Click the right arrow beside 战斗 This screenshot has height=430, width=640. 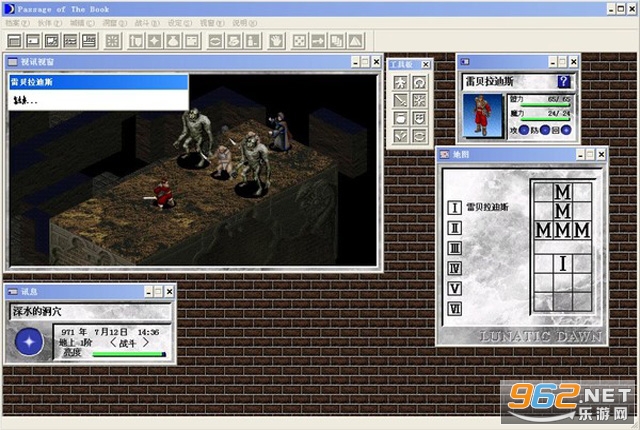pyautogui.click(x=145, y=343)
